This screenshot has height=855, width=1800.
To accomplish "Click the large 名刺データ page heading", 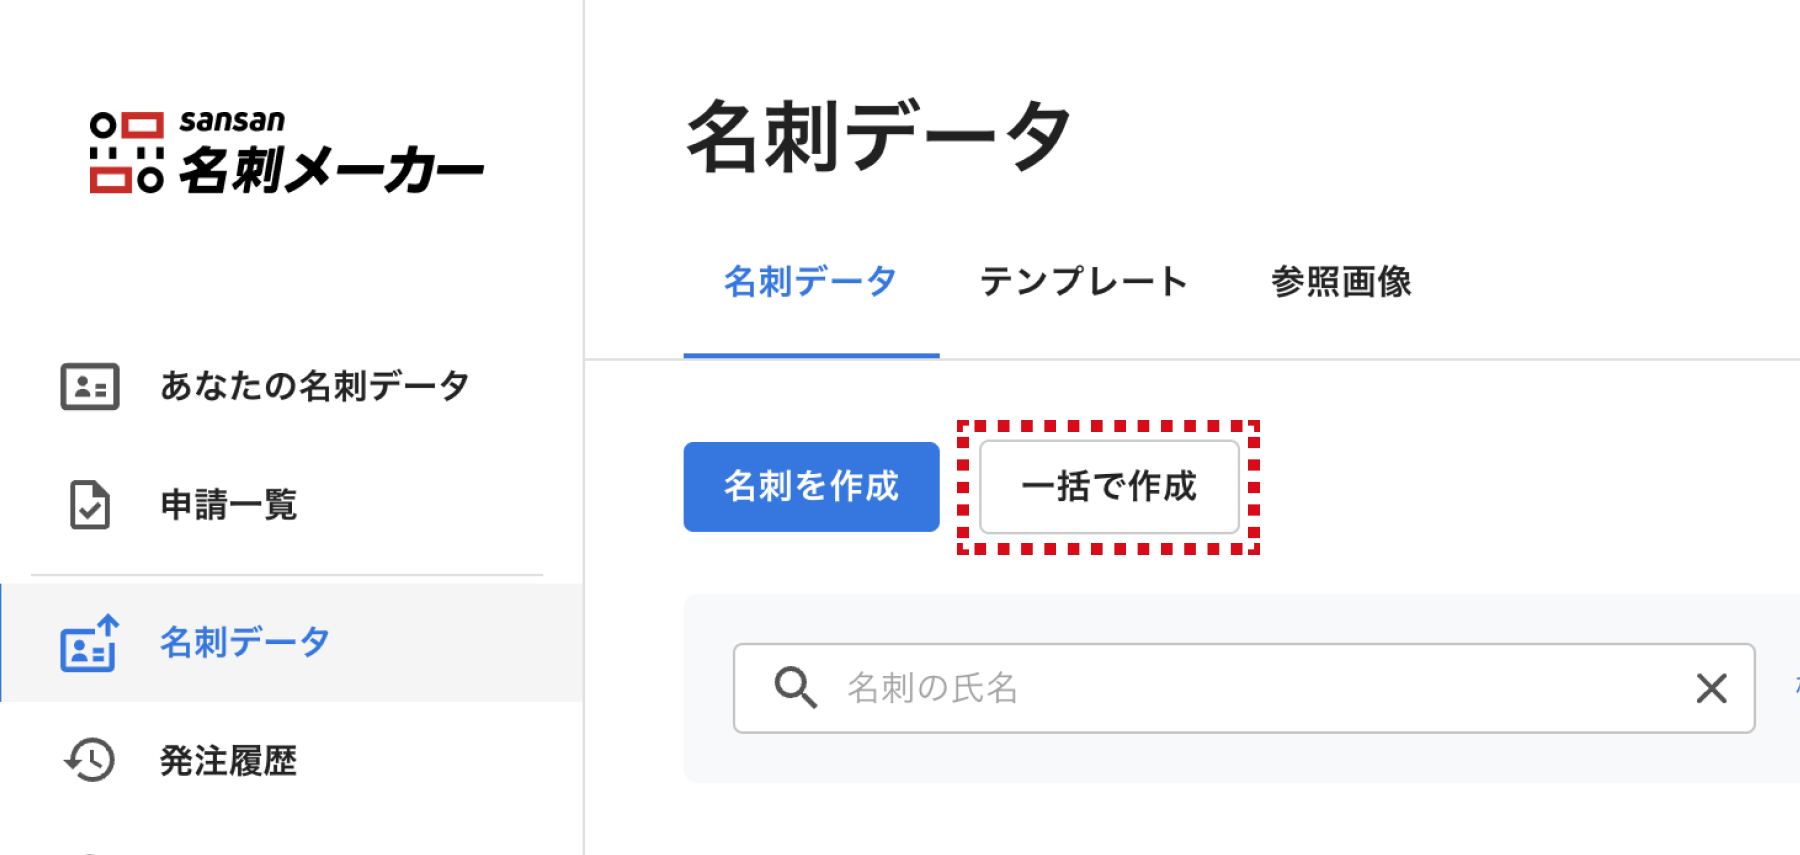I will pyautogui.click(x=879, y=137).
